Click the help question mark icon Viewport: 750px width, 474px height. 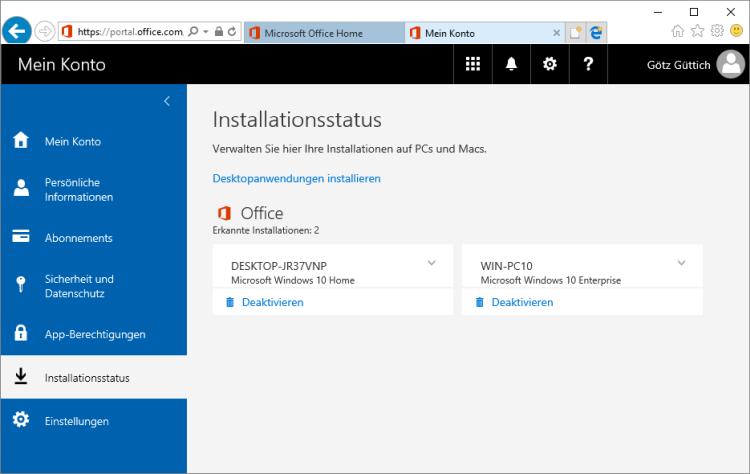tap(589, 64)
